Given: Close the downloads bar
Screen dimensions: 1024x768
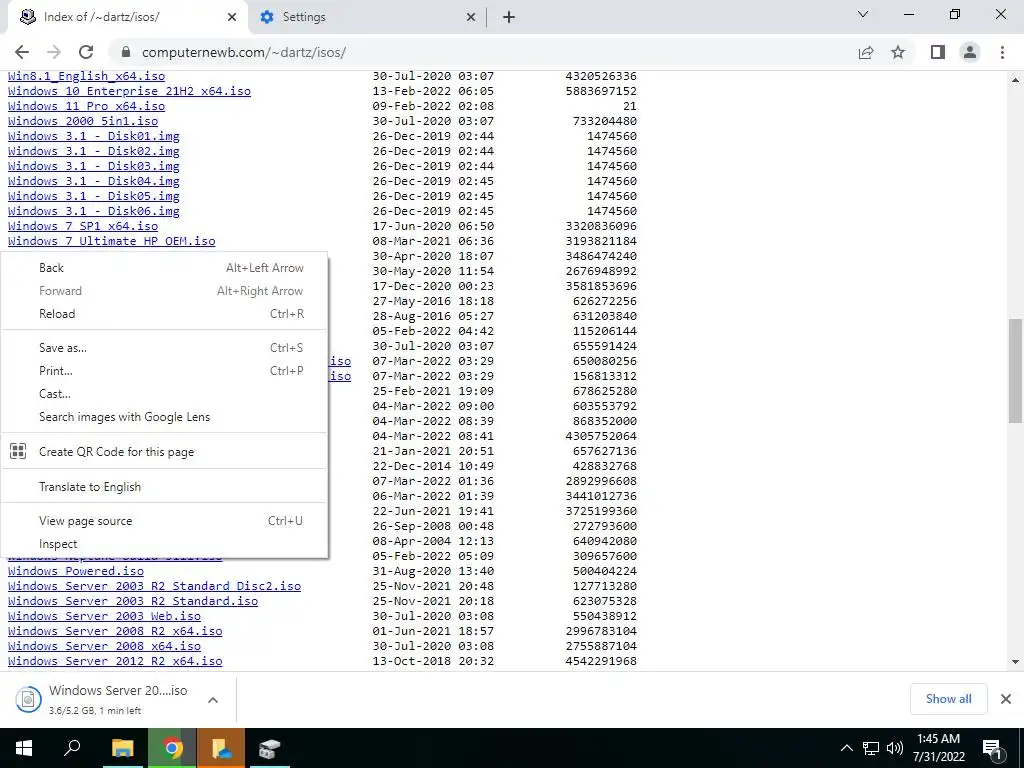Looking at the screenshot, I should coord(1006,699).
